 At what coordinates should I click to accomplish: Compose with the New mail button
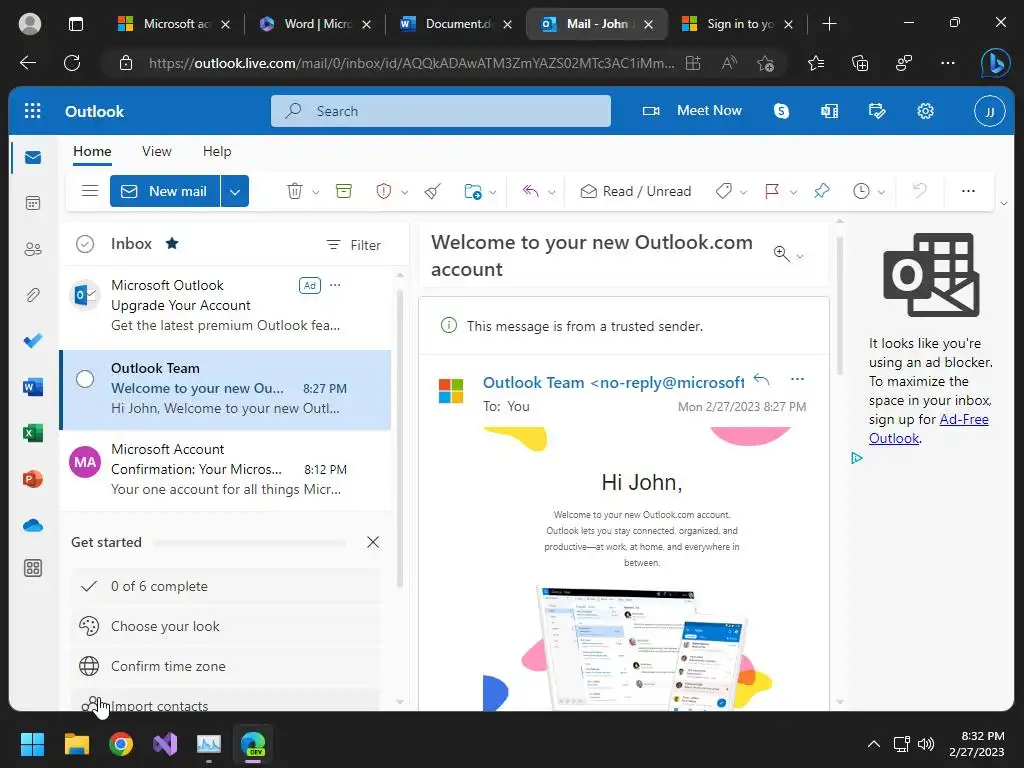point(165,191)
